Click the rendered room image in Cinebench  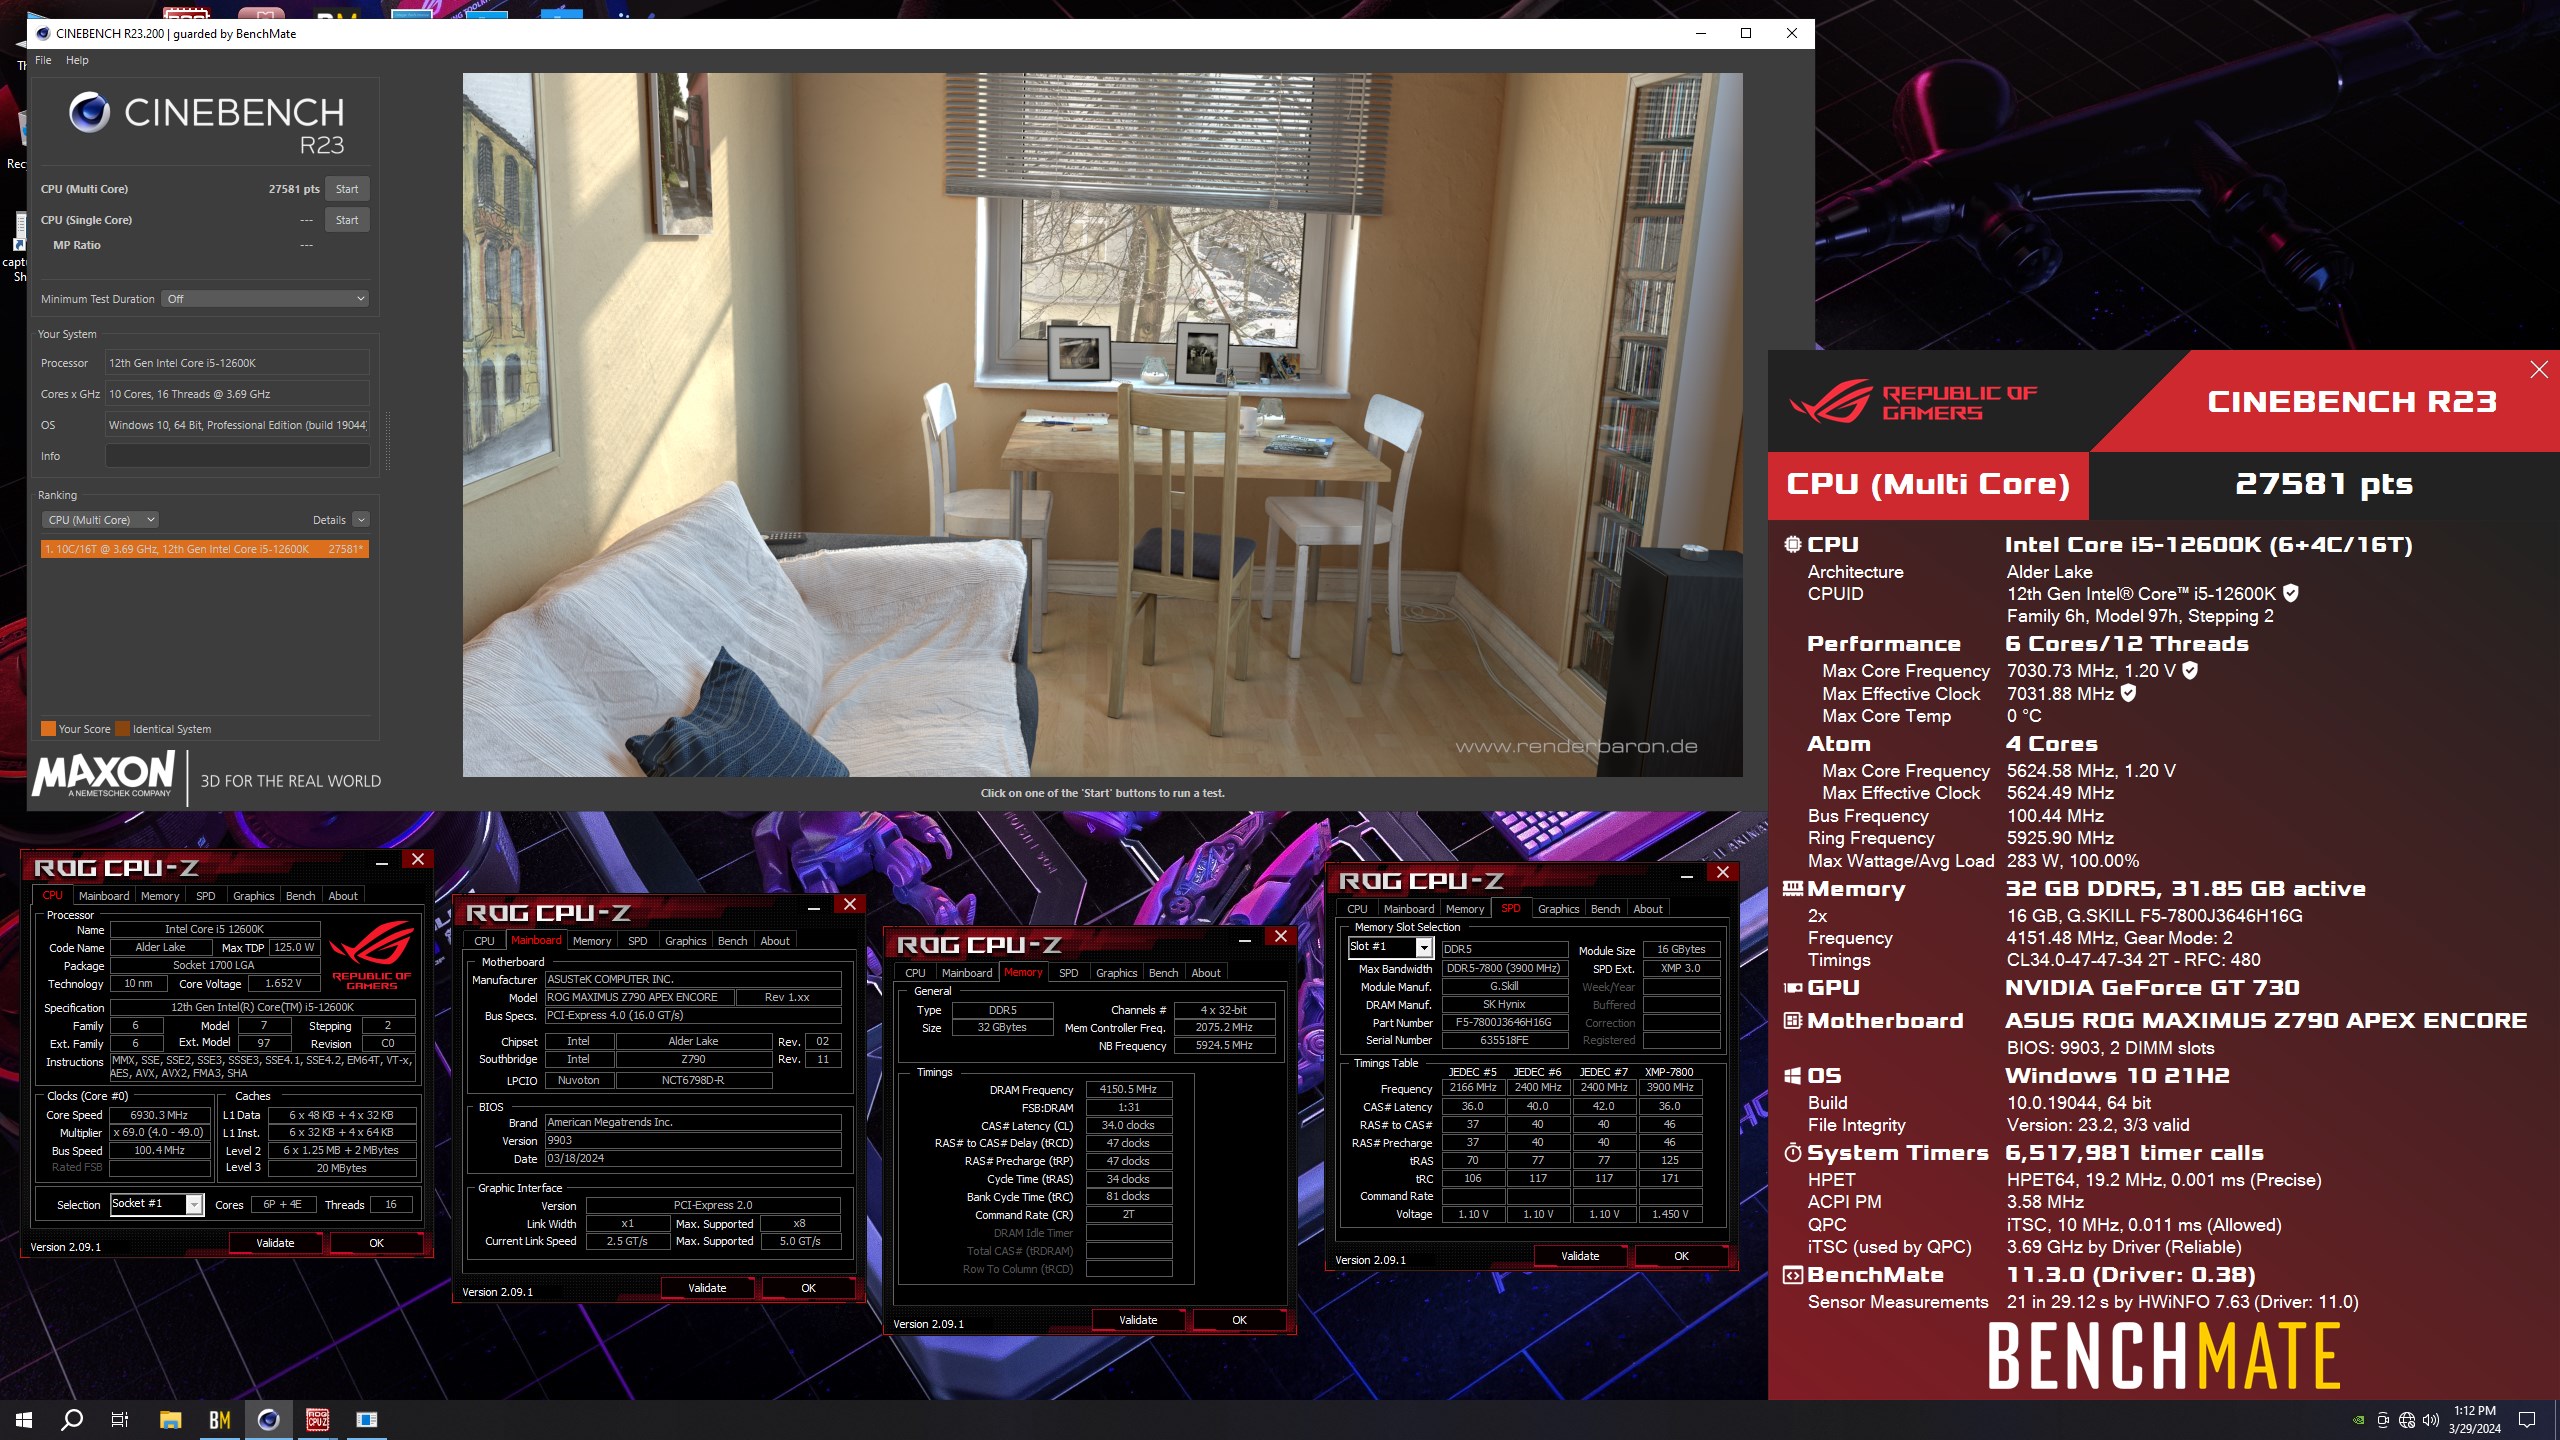point(1102,424)
